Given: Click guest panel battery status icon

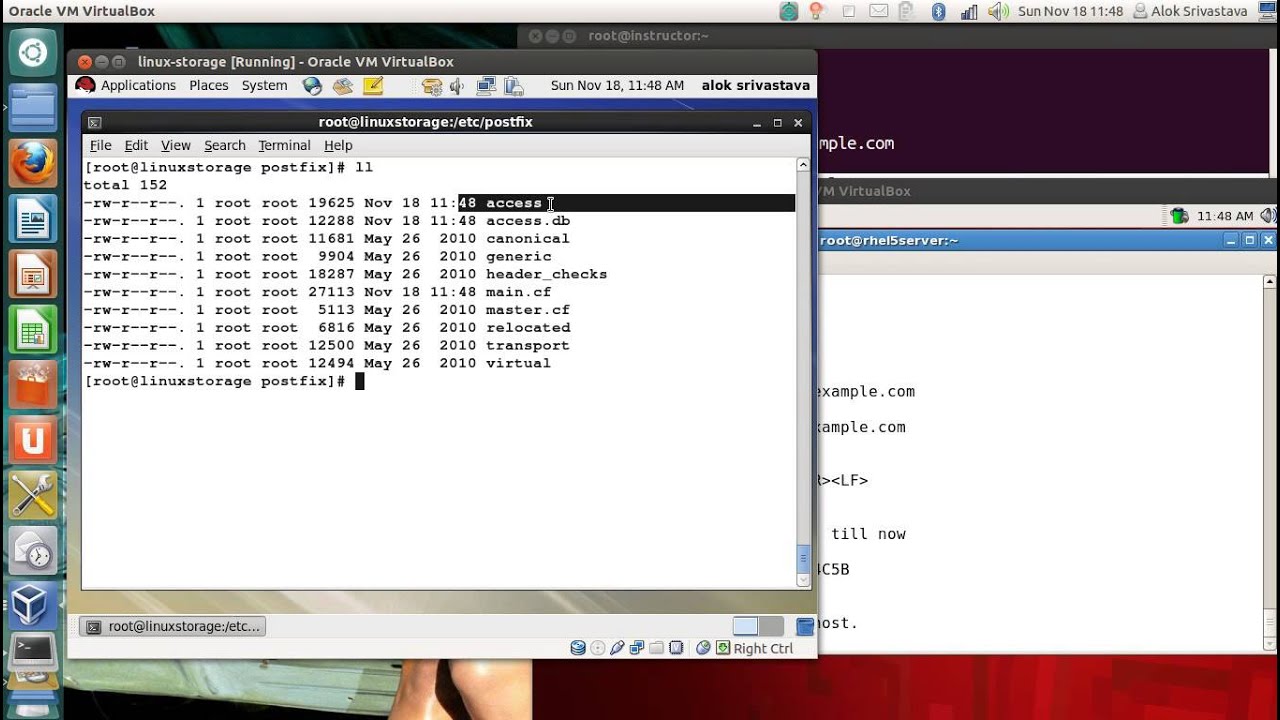Looking at the screenshot, I should coord(514,86).
